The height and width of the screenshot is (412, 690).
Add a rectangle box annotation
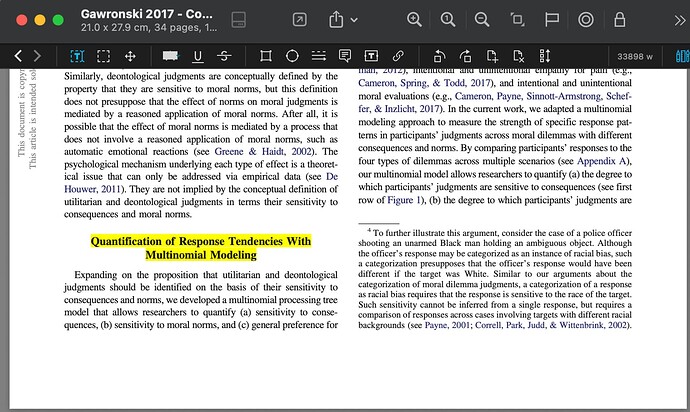(x=266, y=56)
